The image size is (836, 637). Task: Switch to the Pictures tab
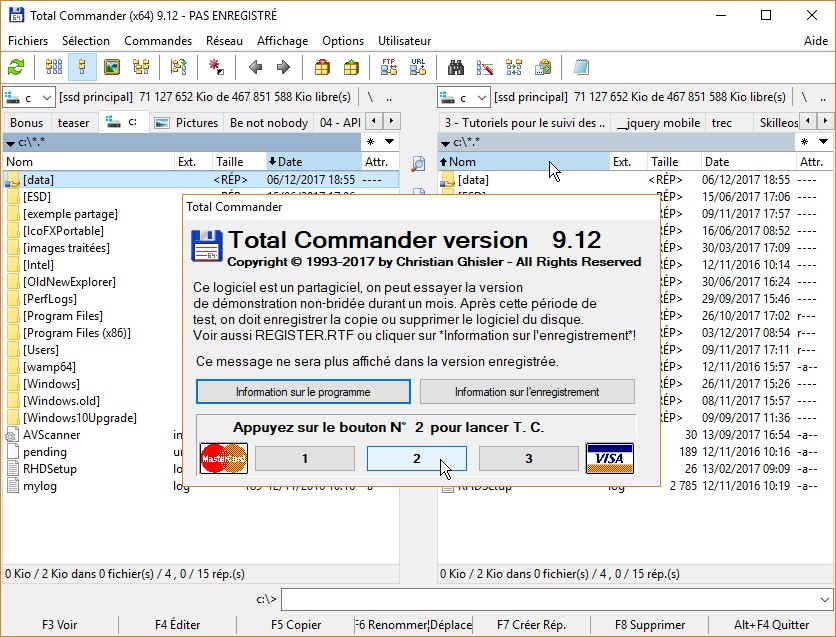click(188, 122)
